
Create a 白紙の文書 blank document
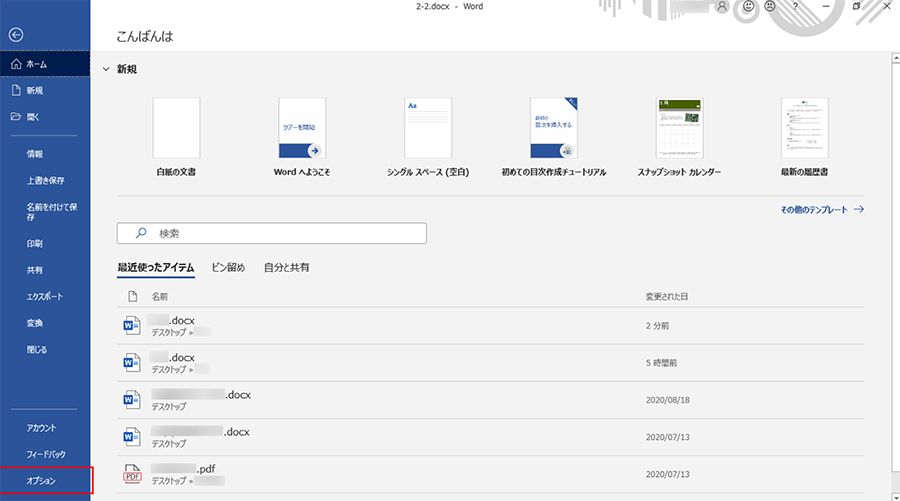[176, 137]
